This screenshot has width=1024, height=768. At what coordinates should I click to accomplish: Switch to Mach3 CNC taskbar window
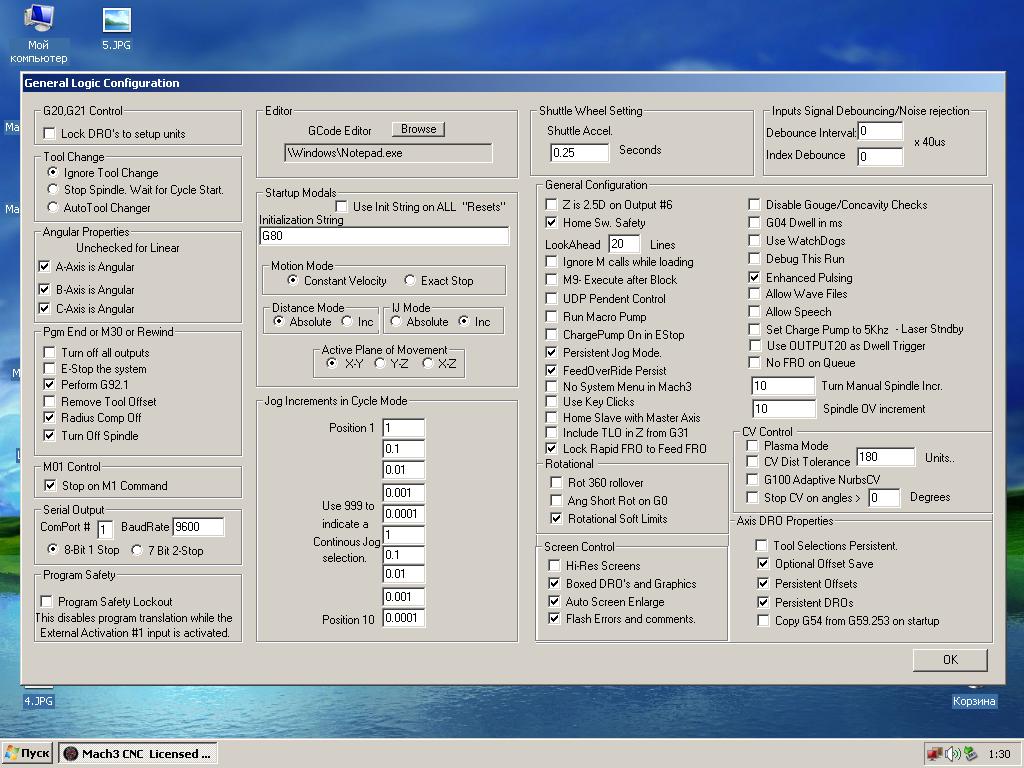(x=138, y=753)
